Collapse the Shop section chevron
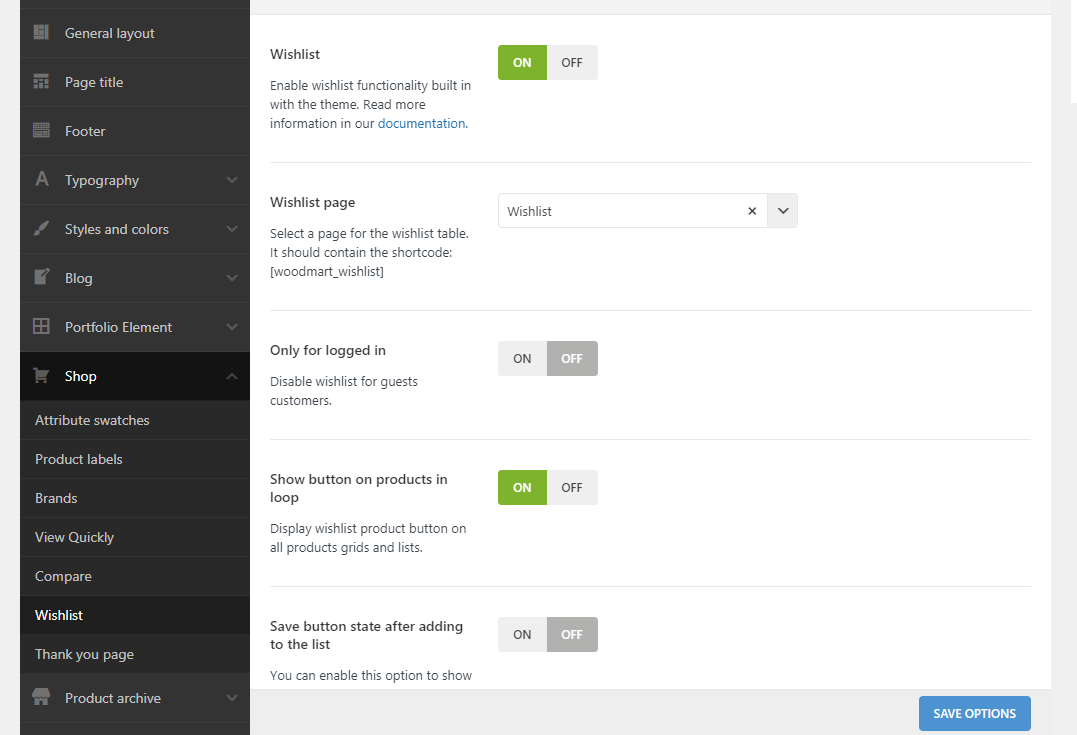 coord(232,376)
